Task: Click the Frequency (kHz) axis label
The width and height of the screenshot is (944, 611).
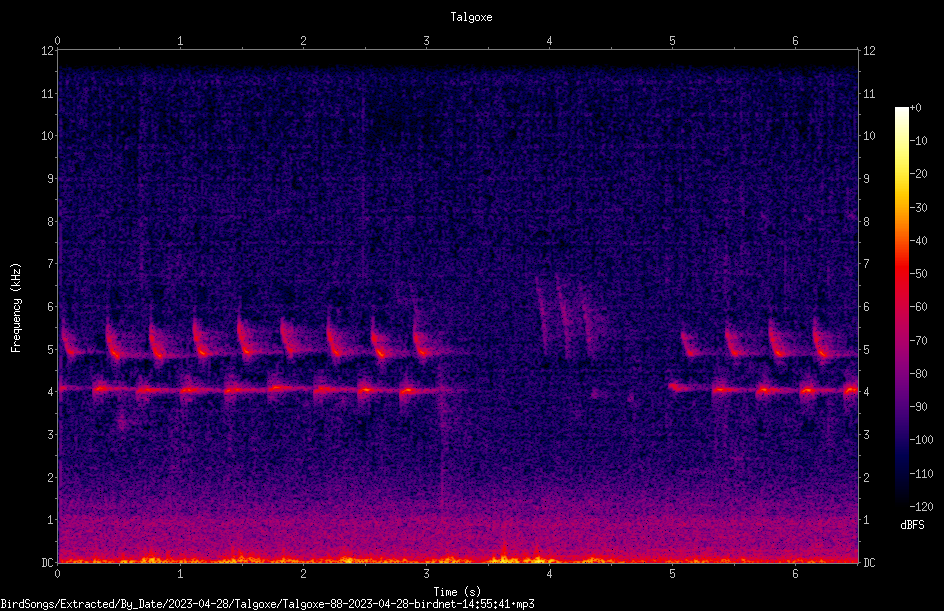Action: coord(16,308)
